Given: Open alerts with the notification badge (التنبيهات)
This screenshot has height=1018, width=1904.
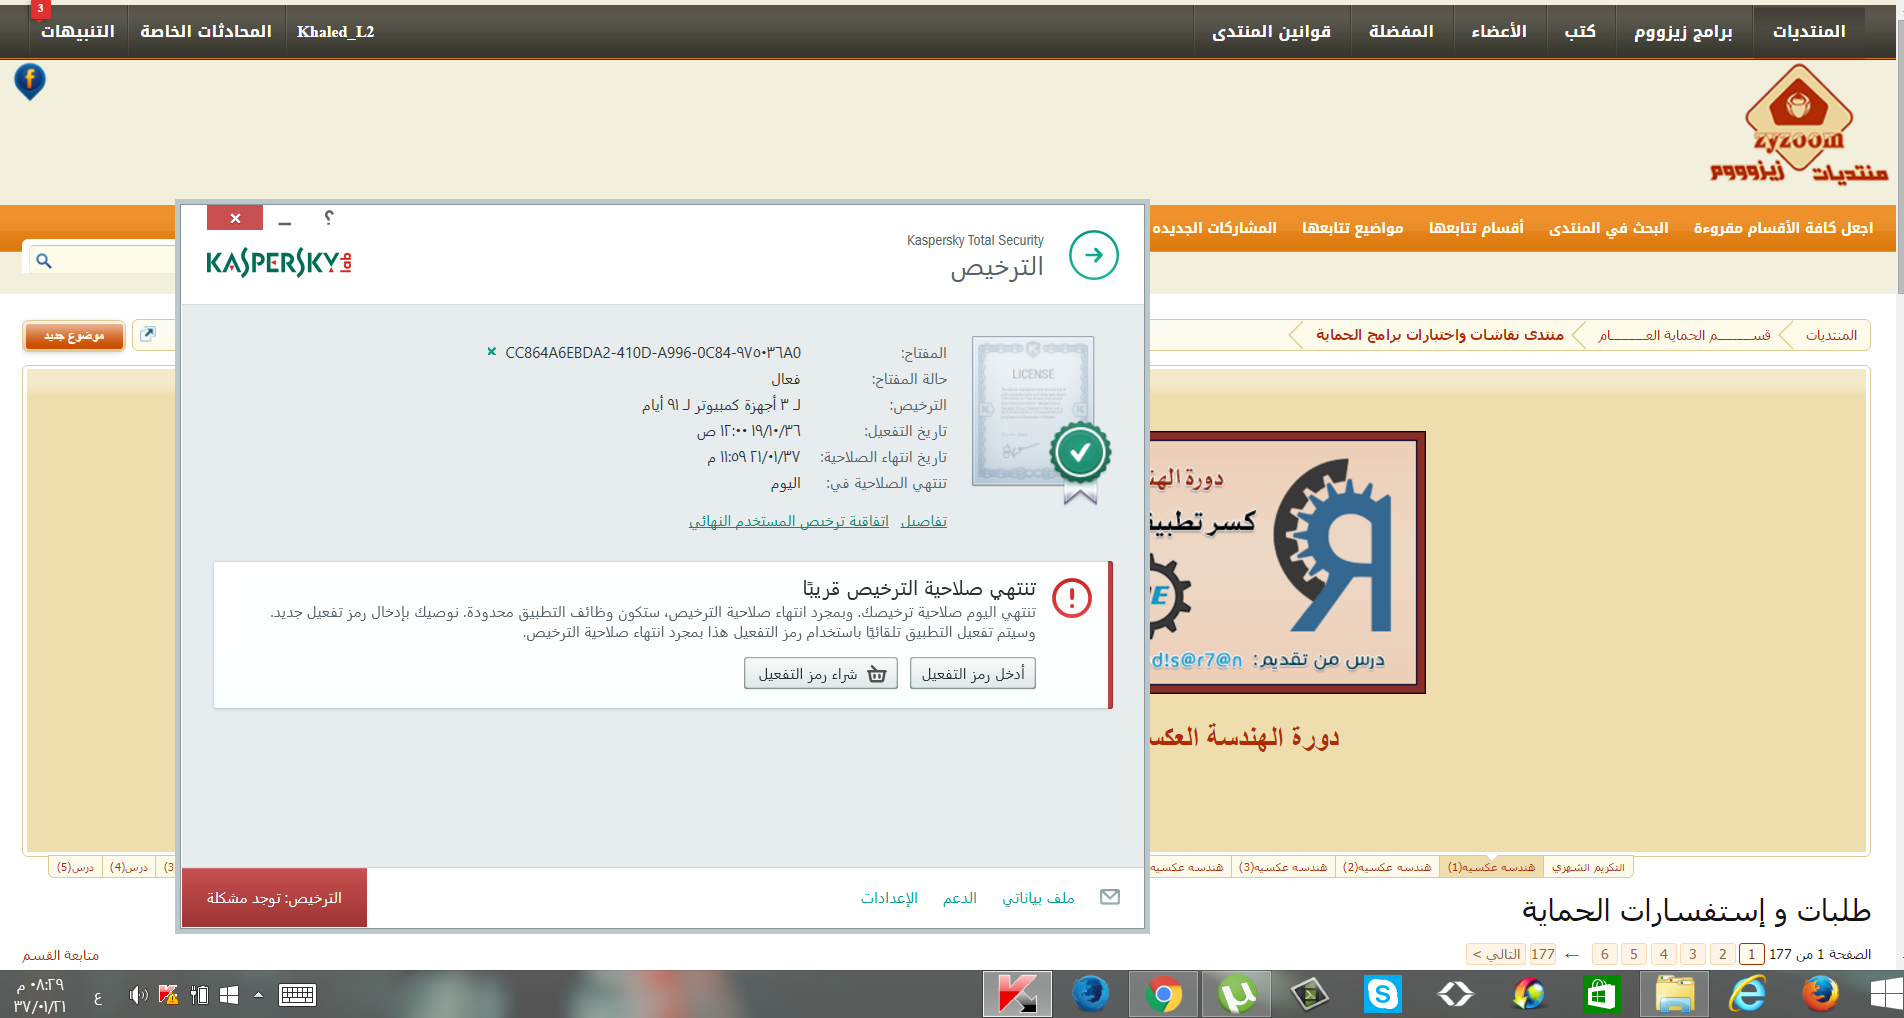Looking at the screenshot, I should 77,31.
